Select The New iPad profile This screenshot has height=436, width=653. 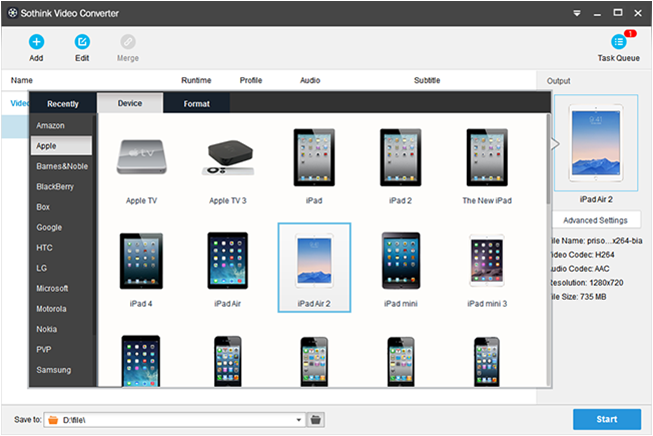[x=487, y=167]
